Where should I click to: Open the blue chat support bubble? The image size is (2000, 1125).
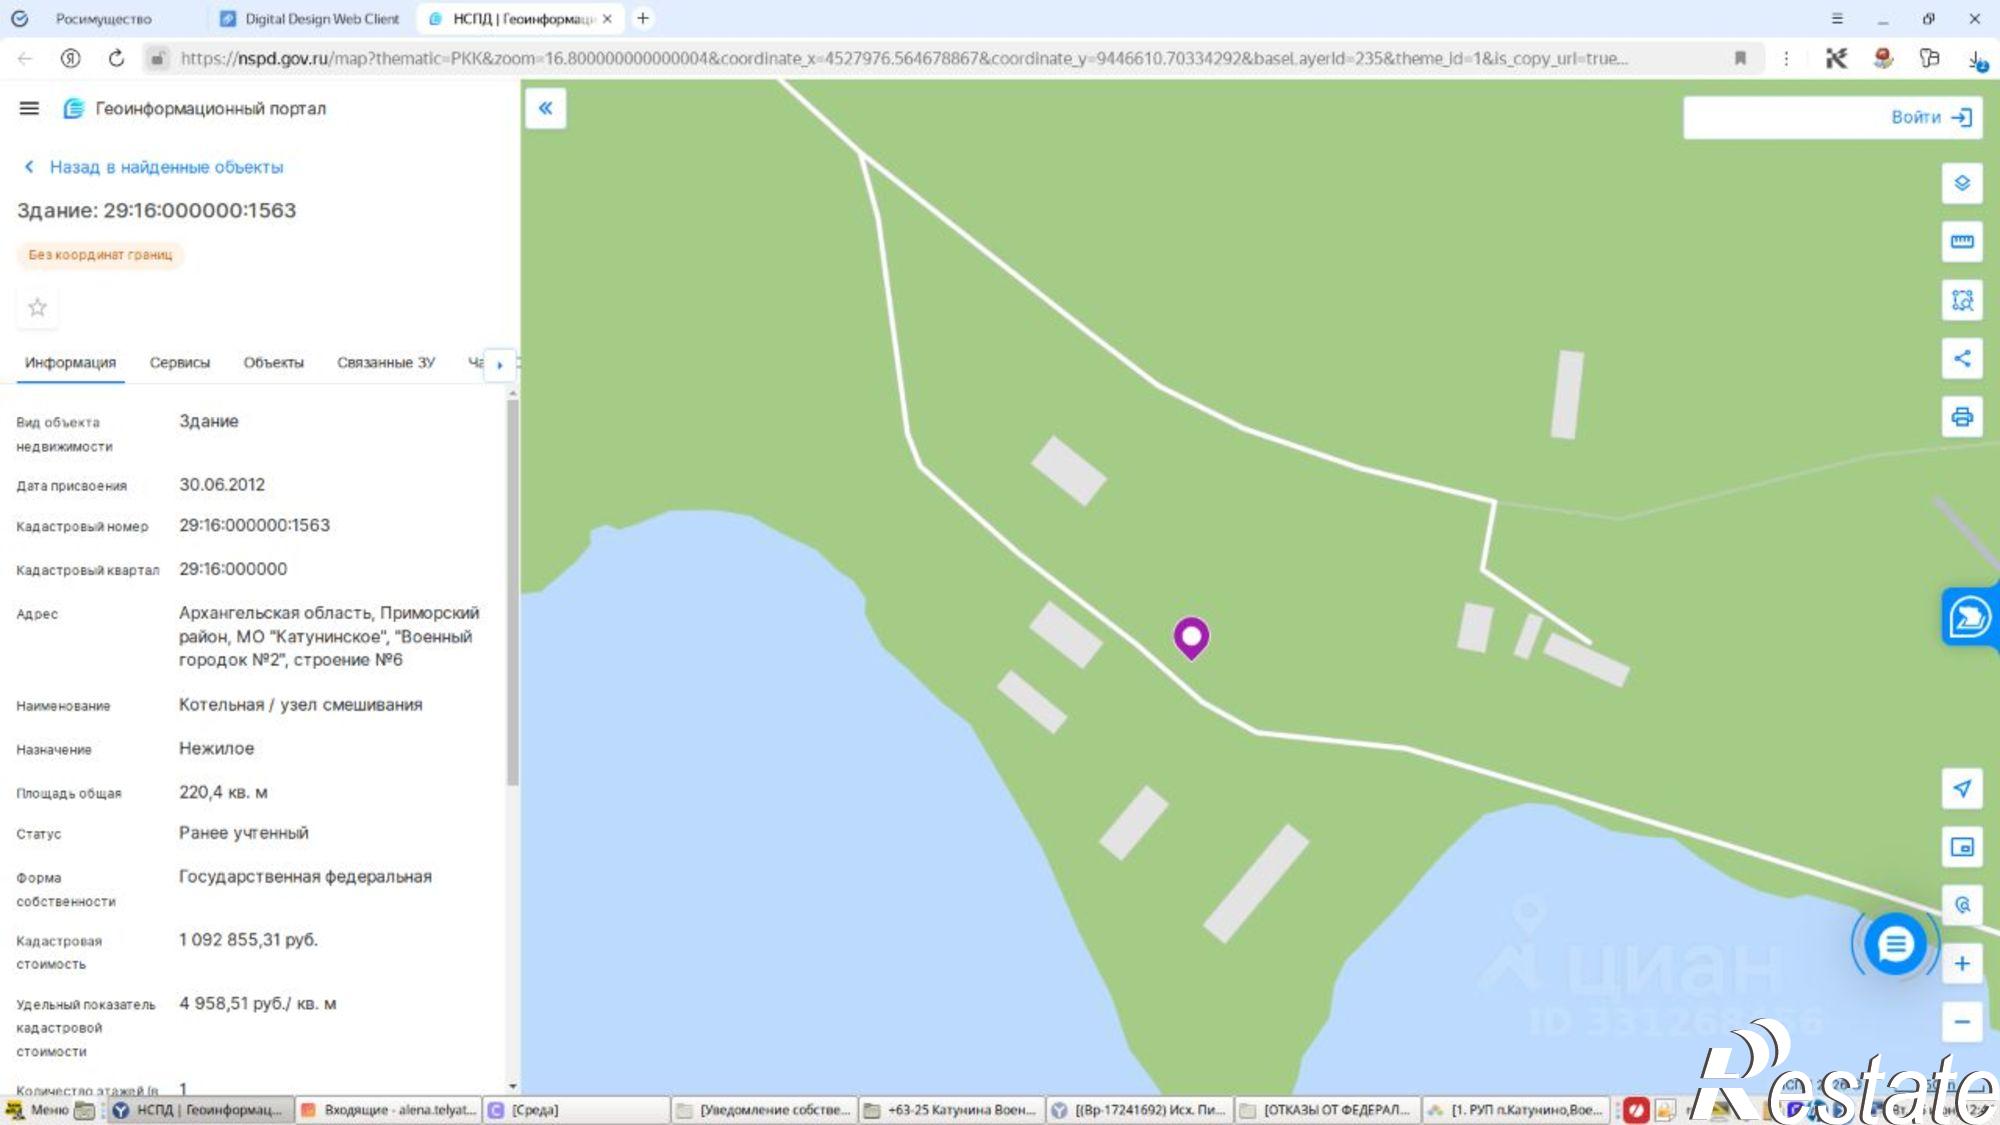[x=1895, y=944]
